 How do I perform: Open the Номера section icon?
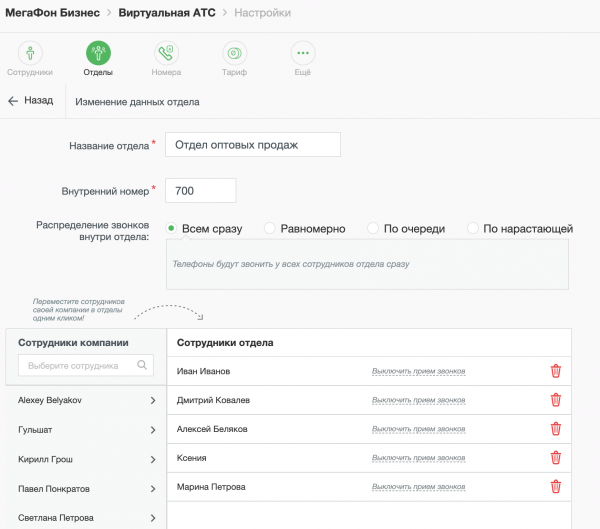click(x=166, y=53)
